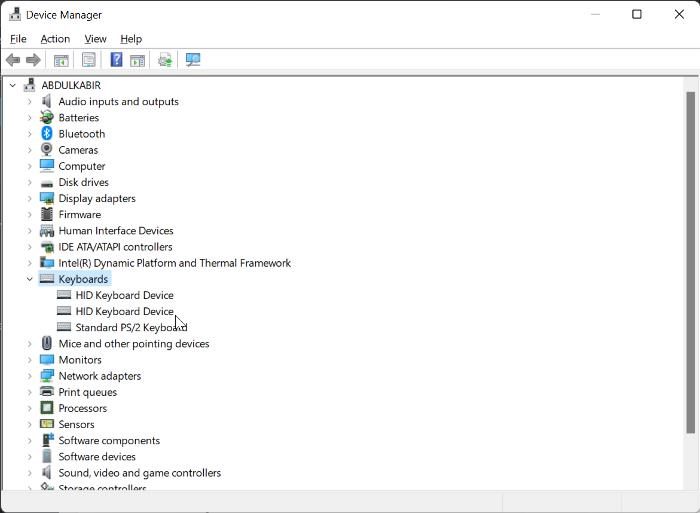Viewport: 700px width, 513px height.
Task: Click the Processors chip icon
Action: 47,408
